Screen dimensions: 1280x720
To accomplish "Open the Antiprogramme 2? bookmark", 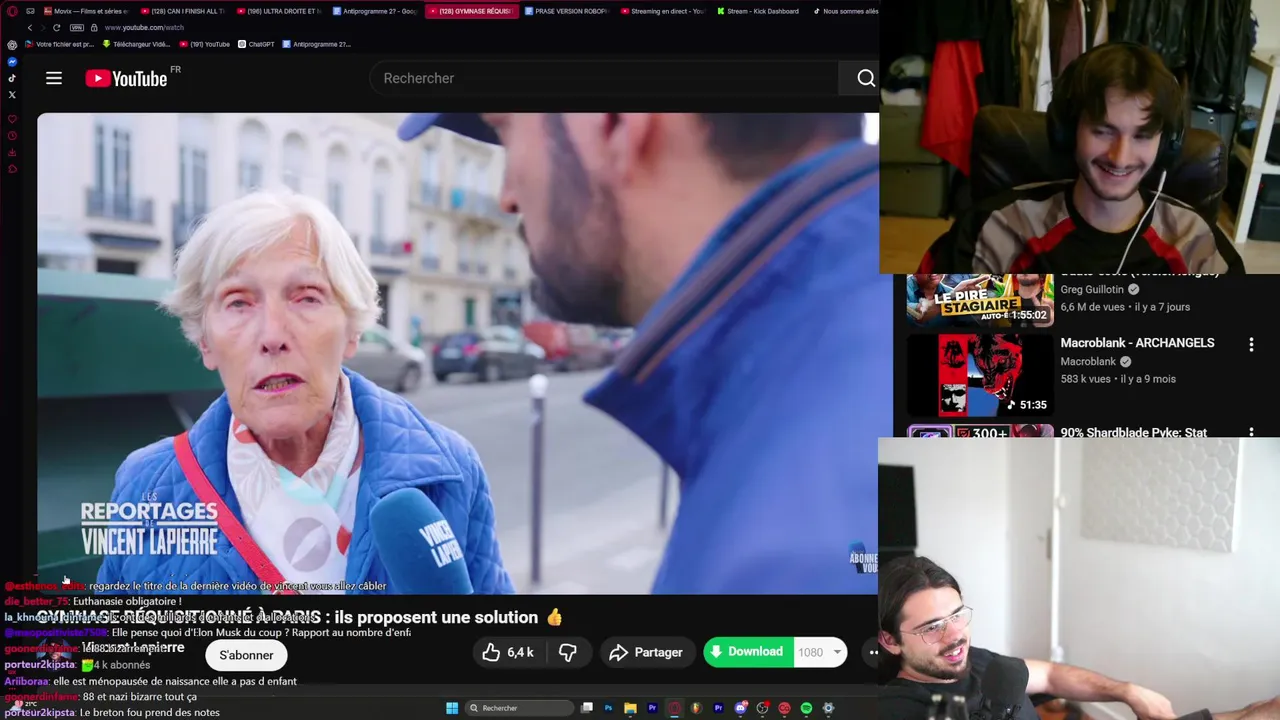I will tap(317, 44).
